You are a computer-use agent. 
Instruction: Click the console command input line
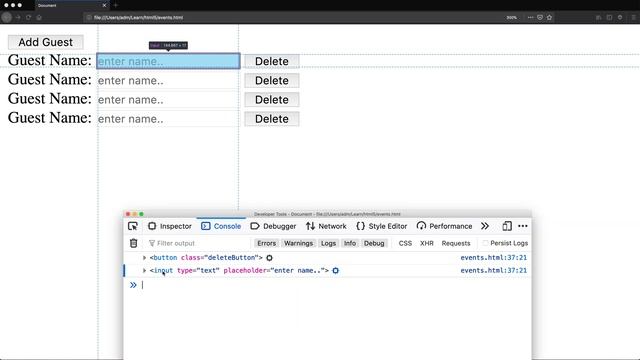[335, 285]
